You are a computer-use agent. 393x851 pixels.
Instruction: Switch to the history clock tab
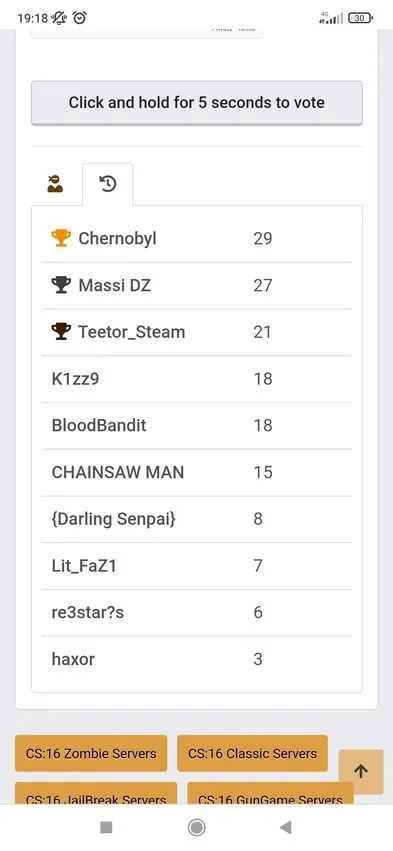108,185
